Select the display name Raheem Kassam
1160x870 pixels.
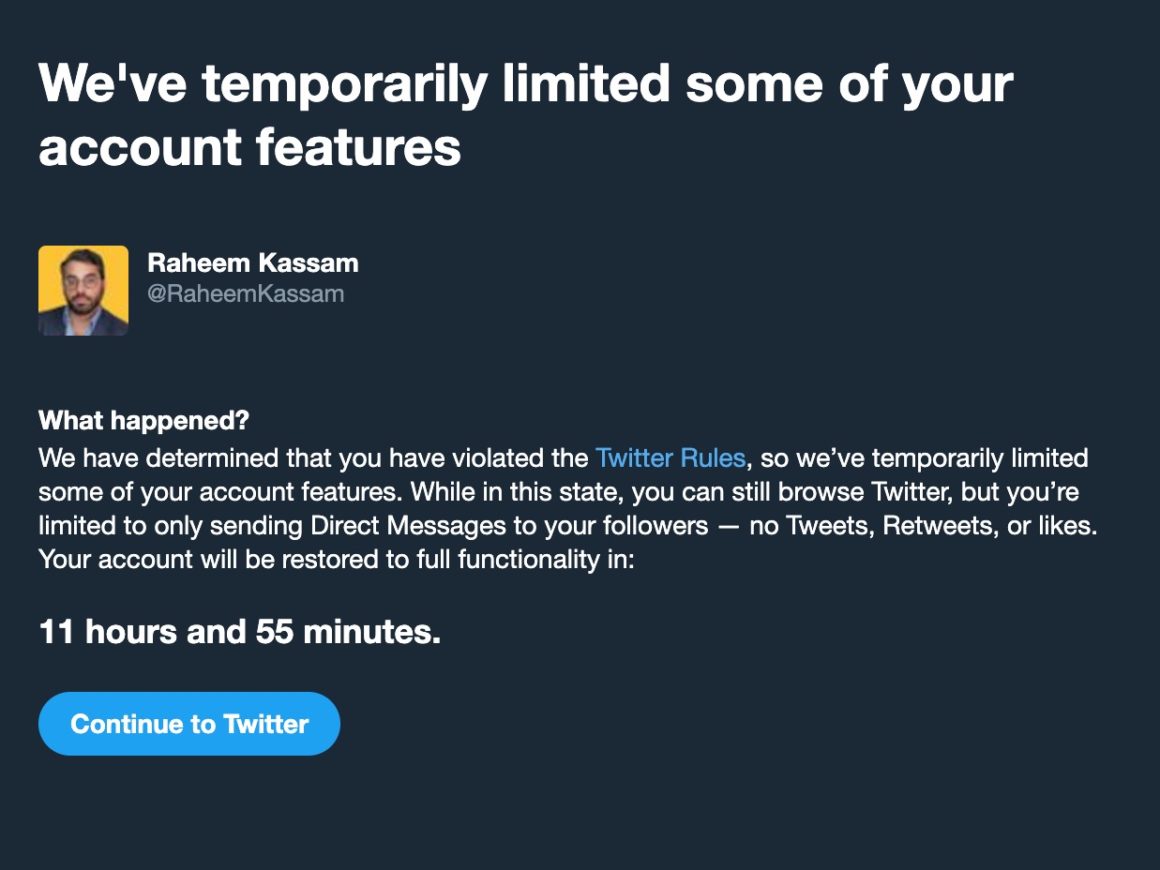coord(252,263)
